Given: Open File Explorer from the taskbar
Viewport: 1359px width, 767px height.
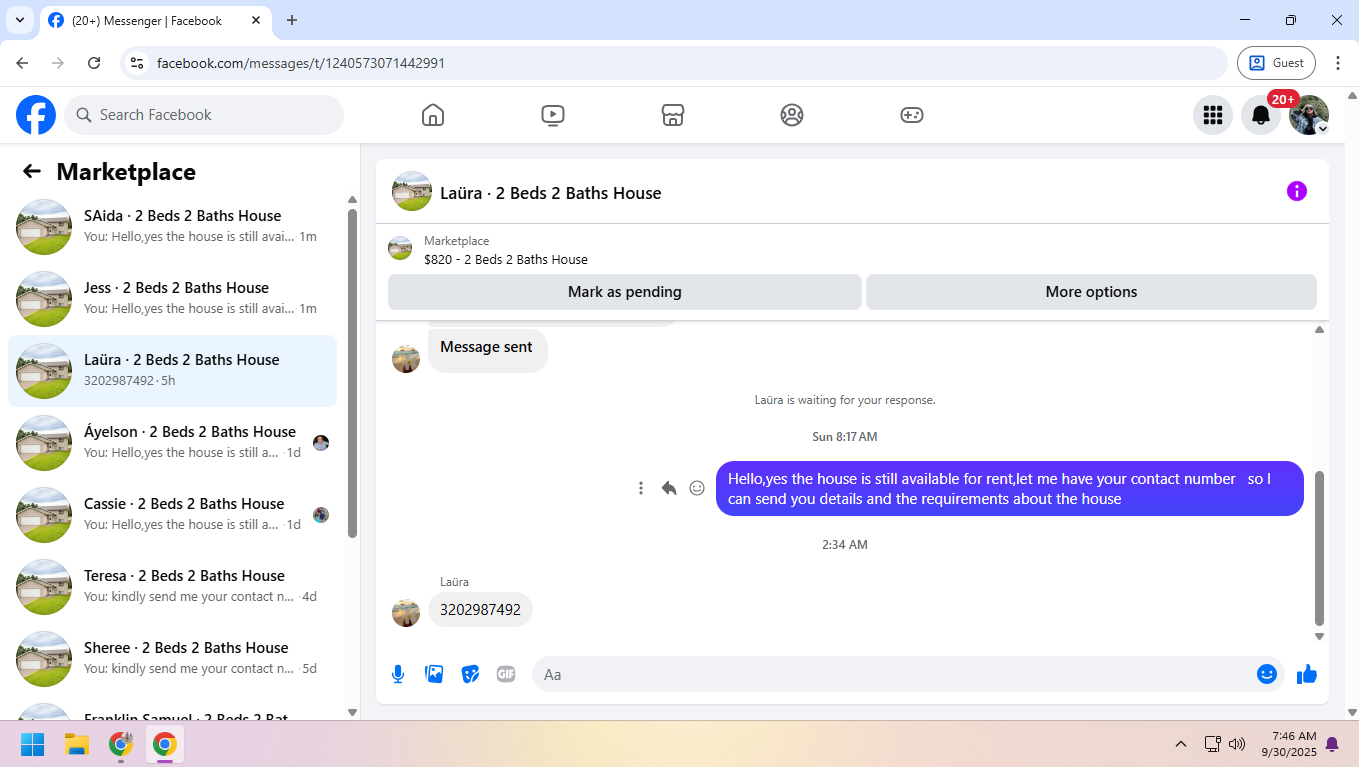Looking at the screenshot, I should (x=77, y=744).
